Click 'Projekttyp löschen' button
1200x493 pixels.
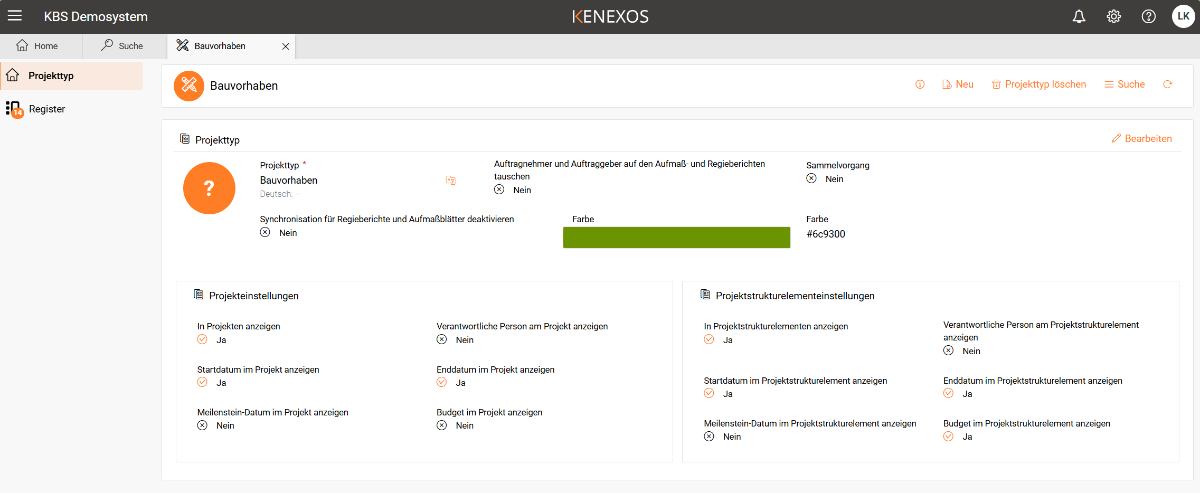point(1038,85)
